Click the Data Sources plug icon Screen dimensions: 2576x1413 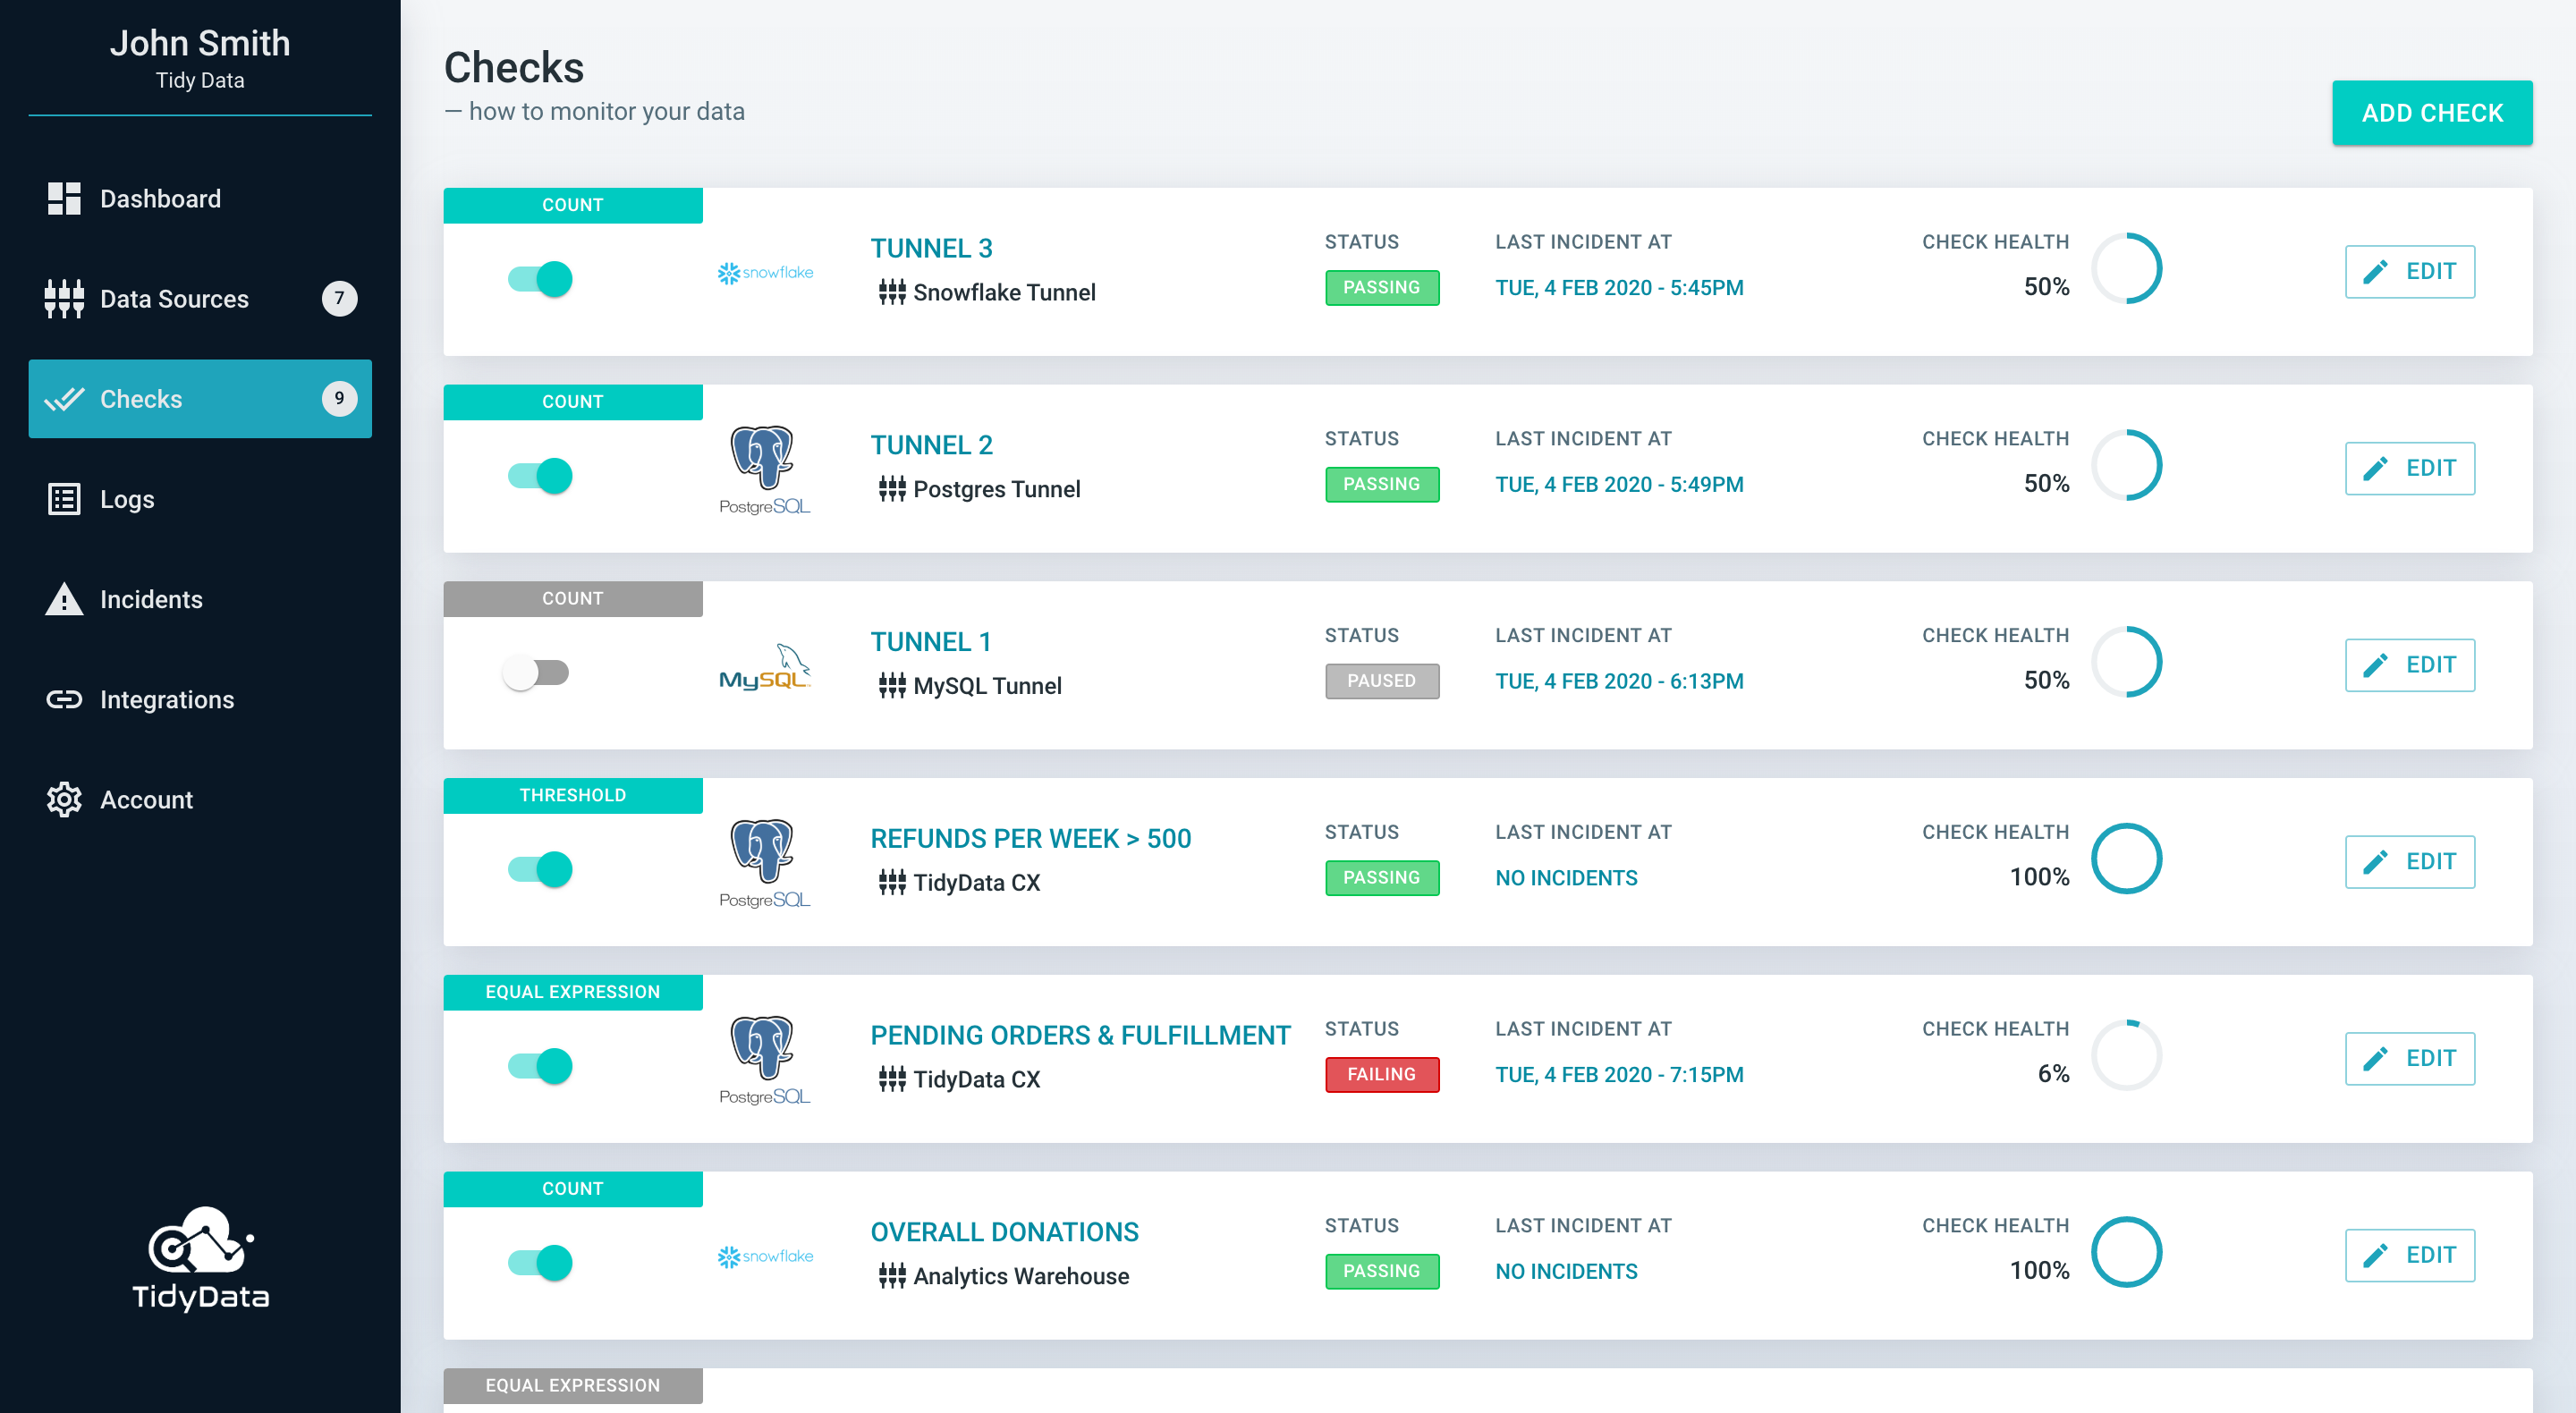tap(64, 298)
